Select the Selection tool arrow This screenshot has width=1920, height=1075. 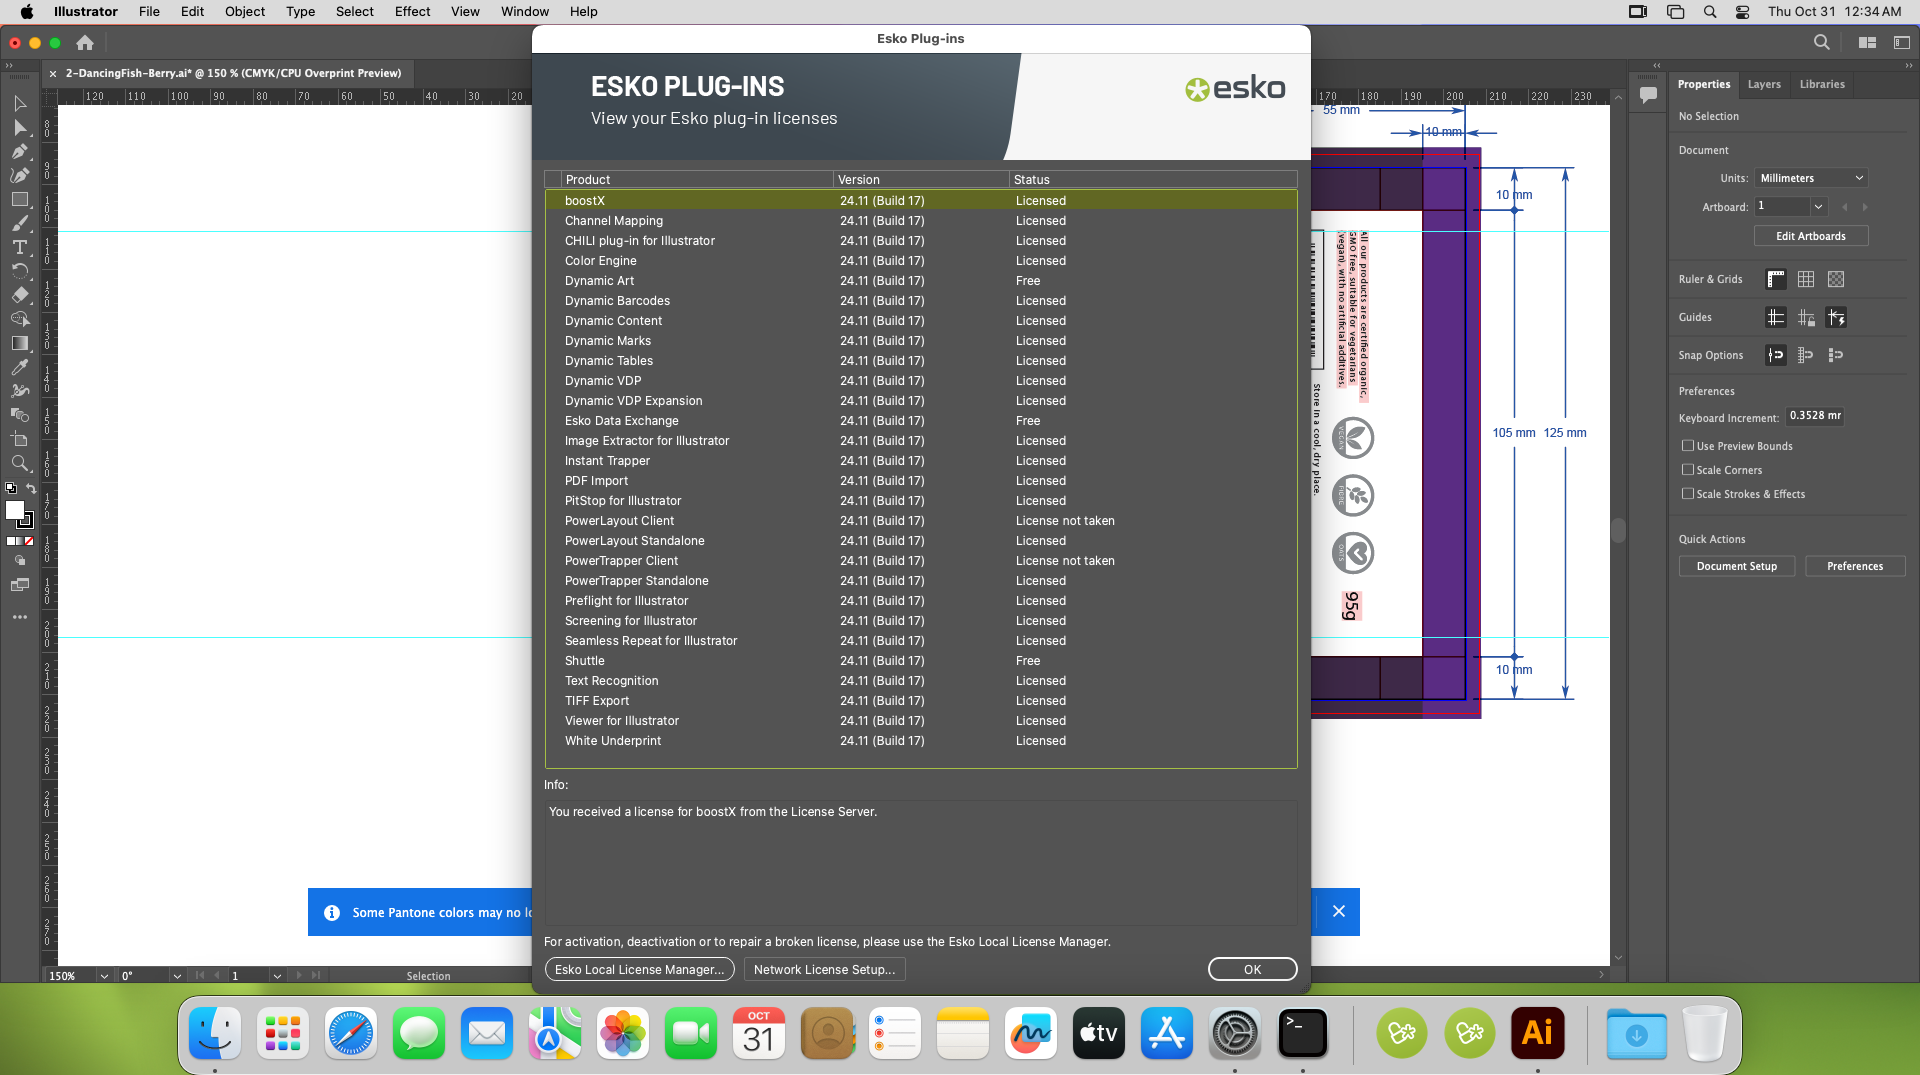(19, 104)
